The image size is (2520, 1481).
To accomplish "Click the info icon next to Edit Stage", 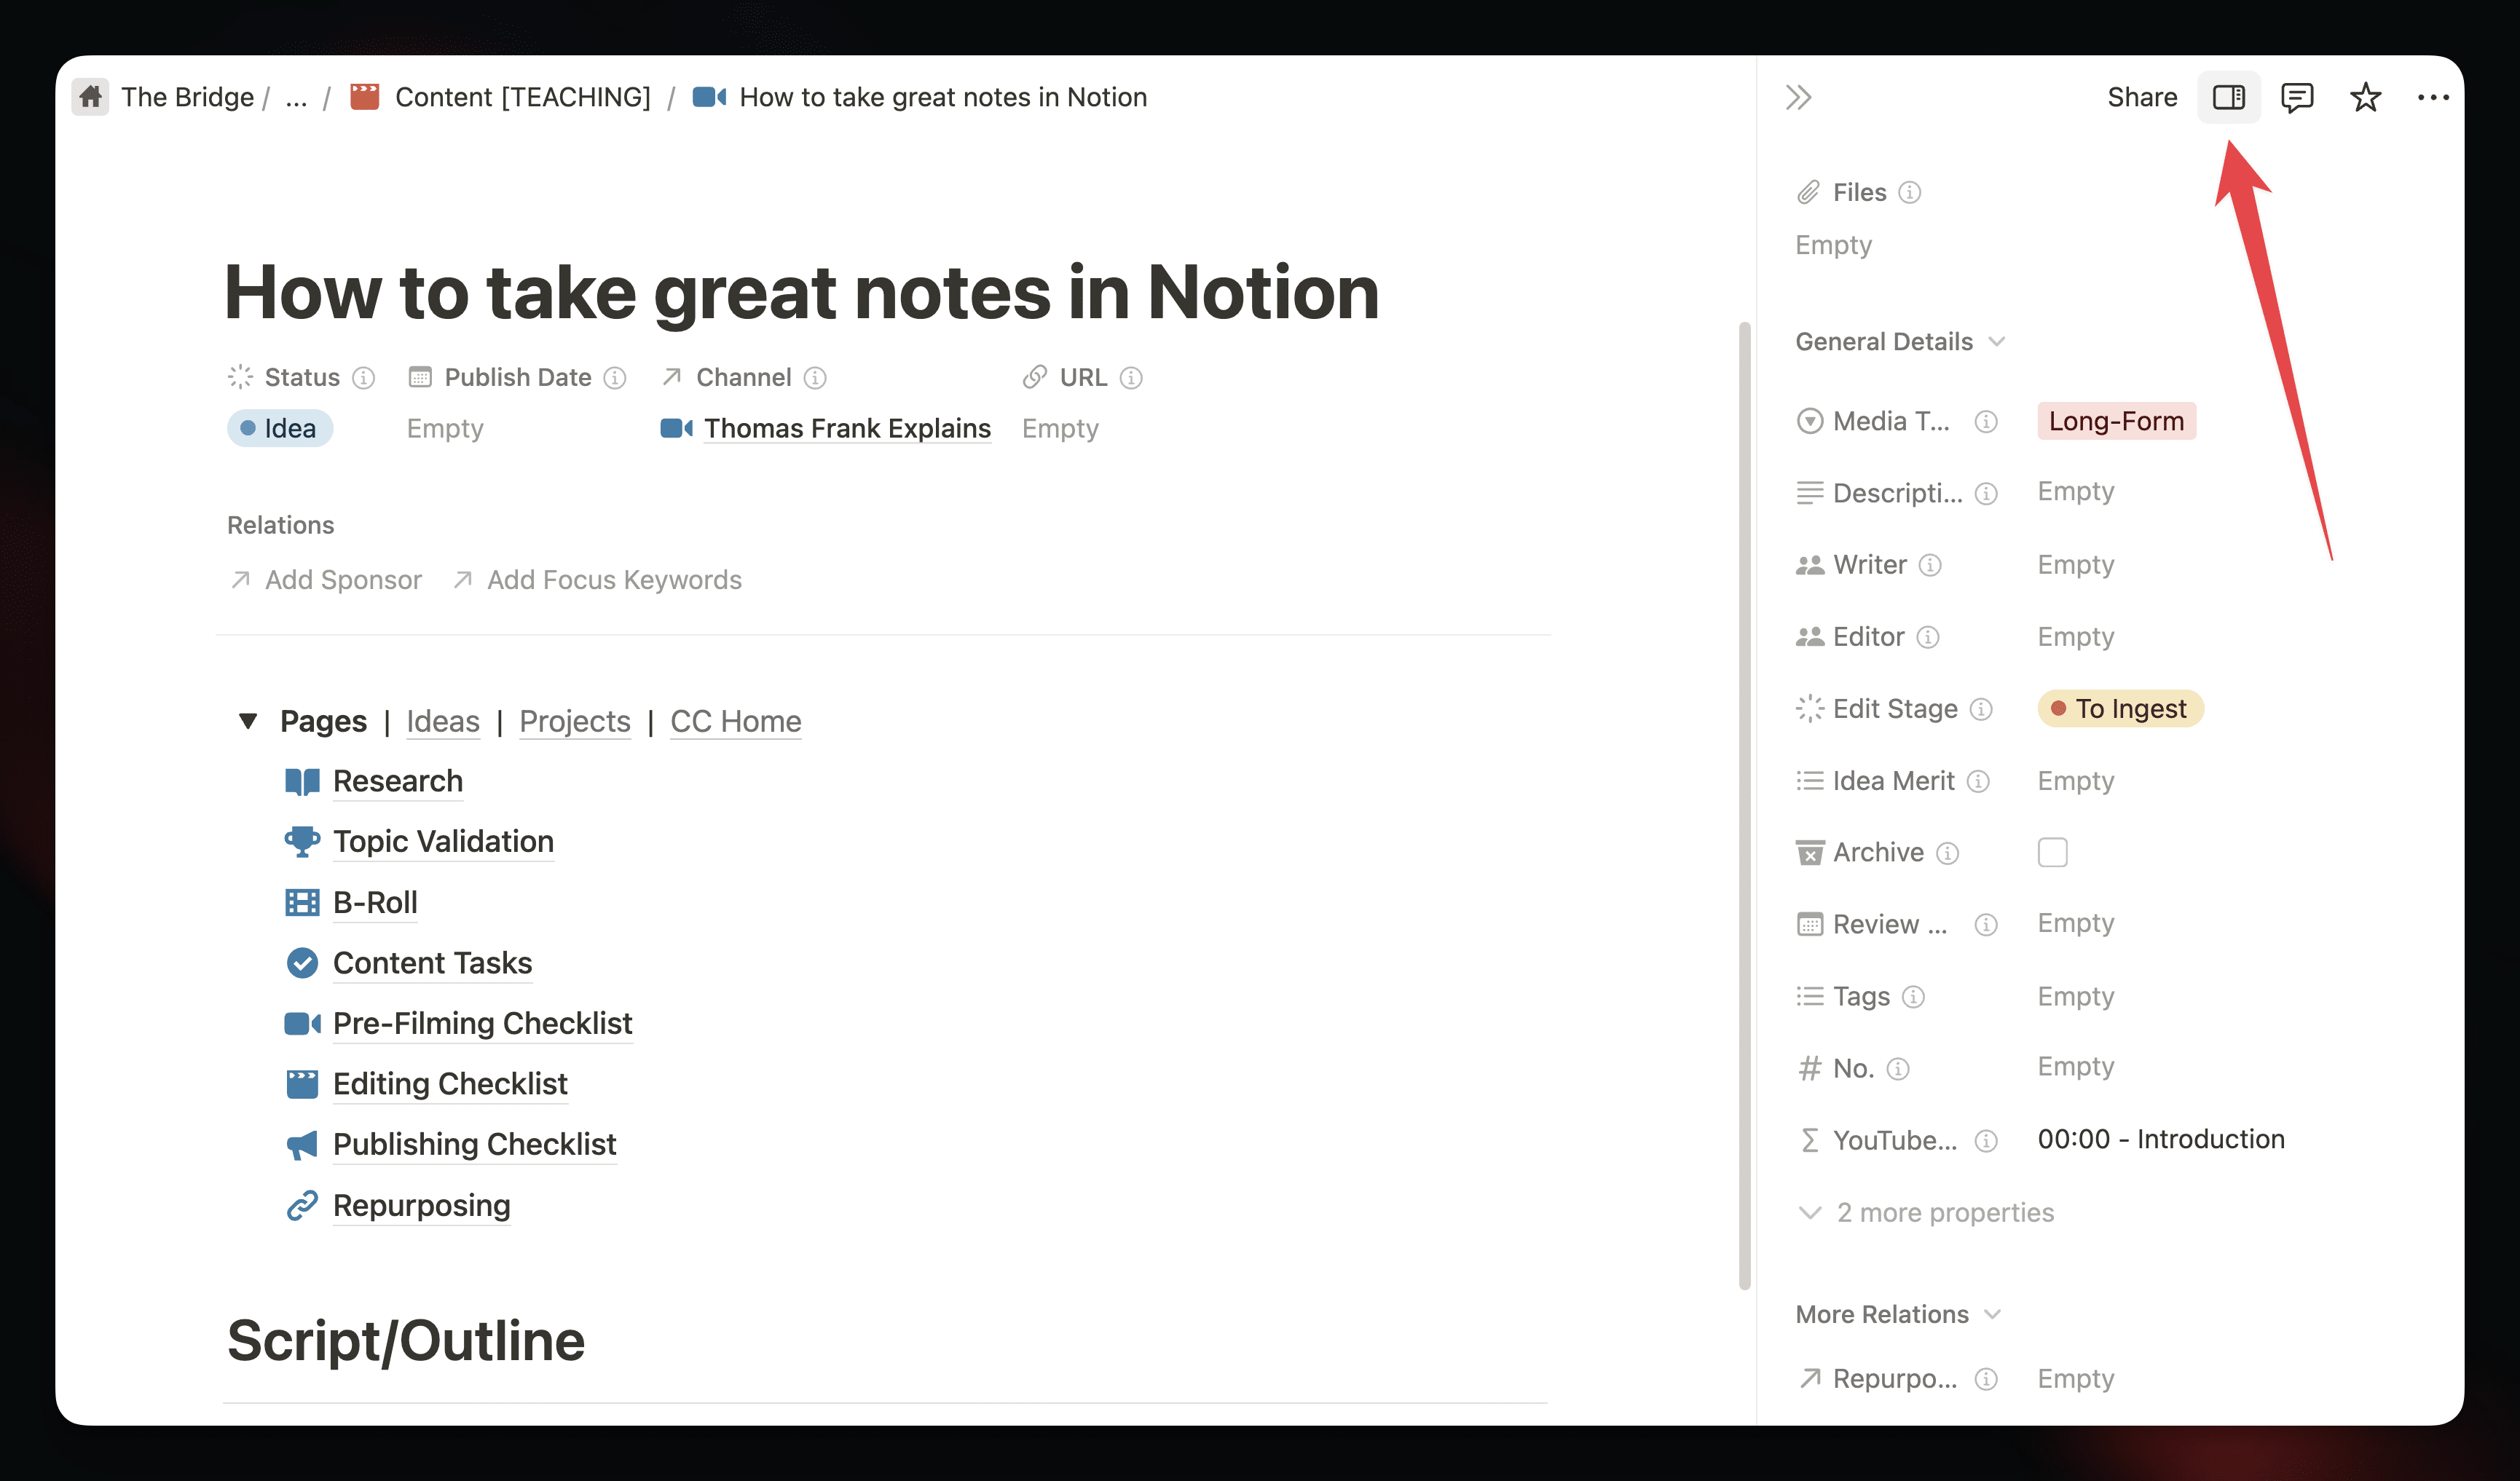I will click(1981, 709).
